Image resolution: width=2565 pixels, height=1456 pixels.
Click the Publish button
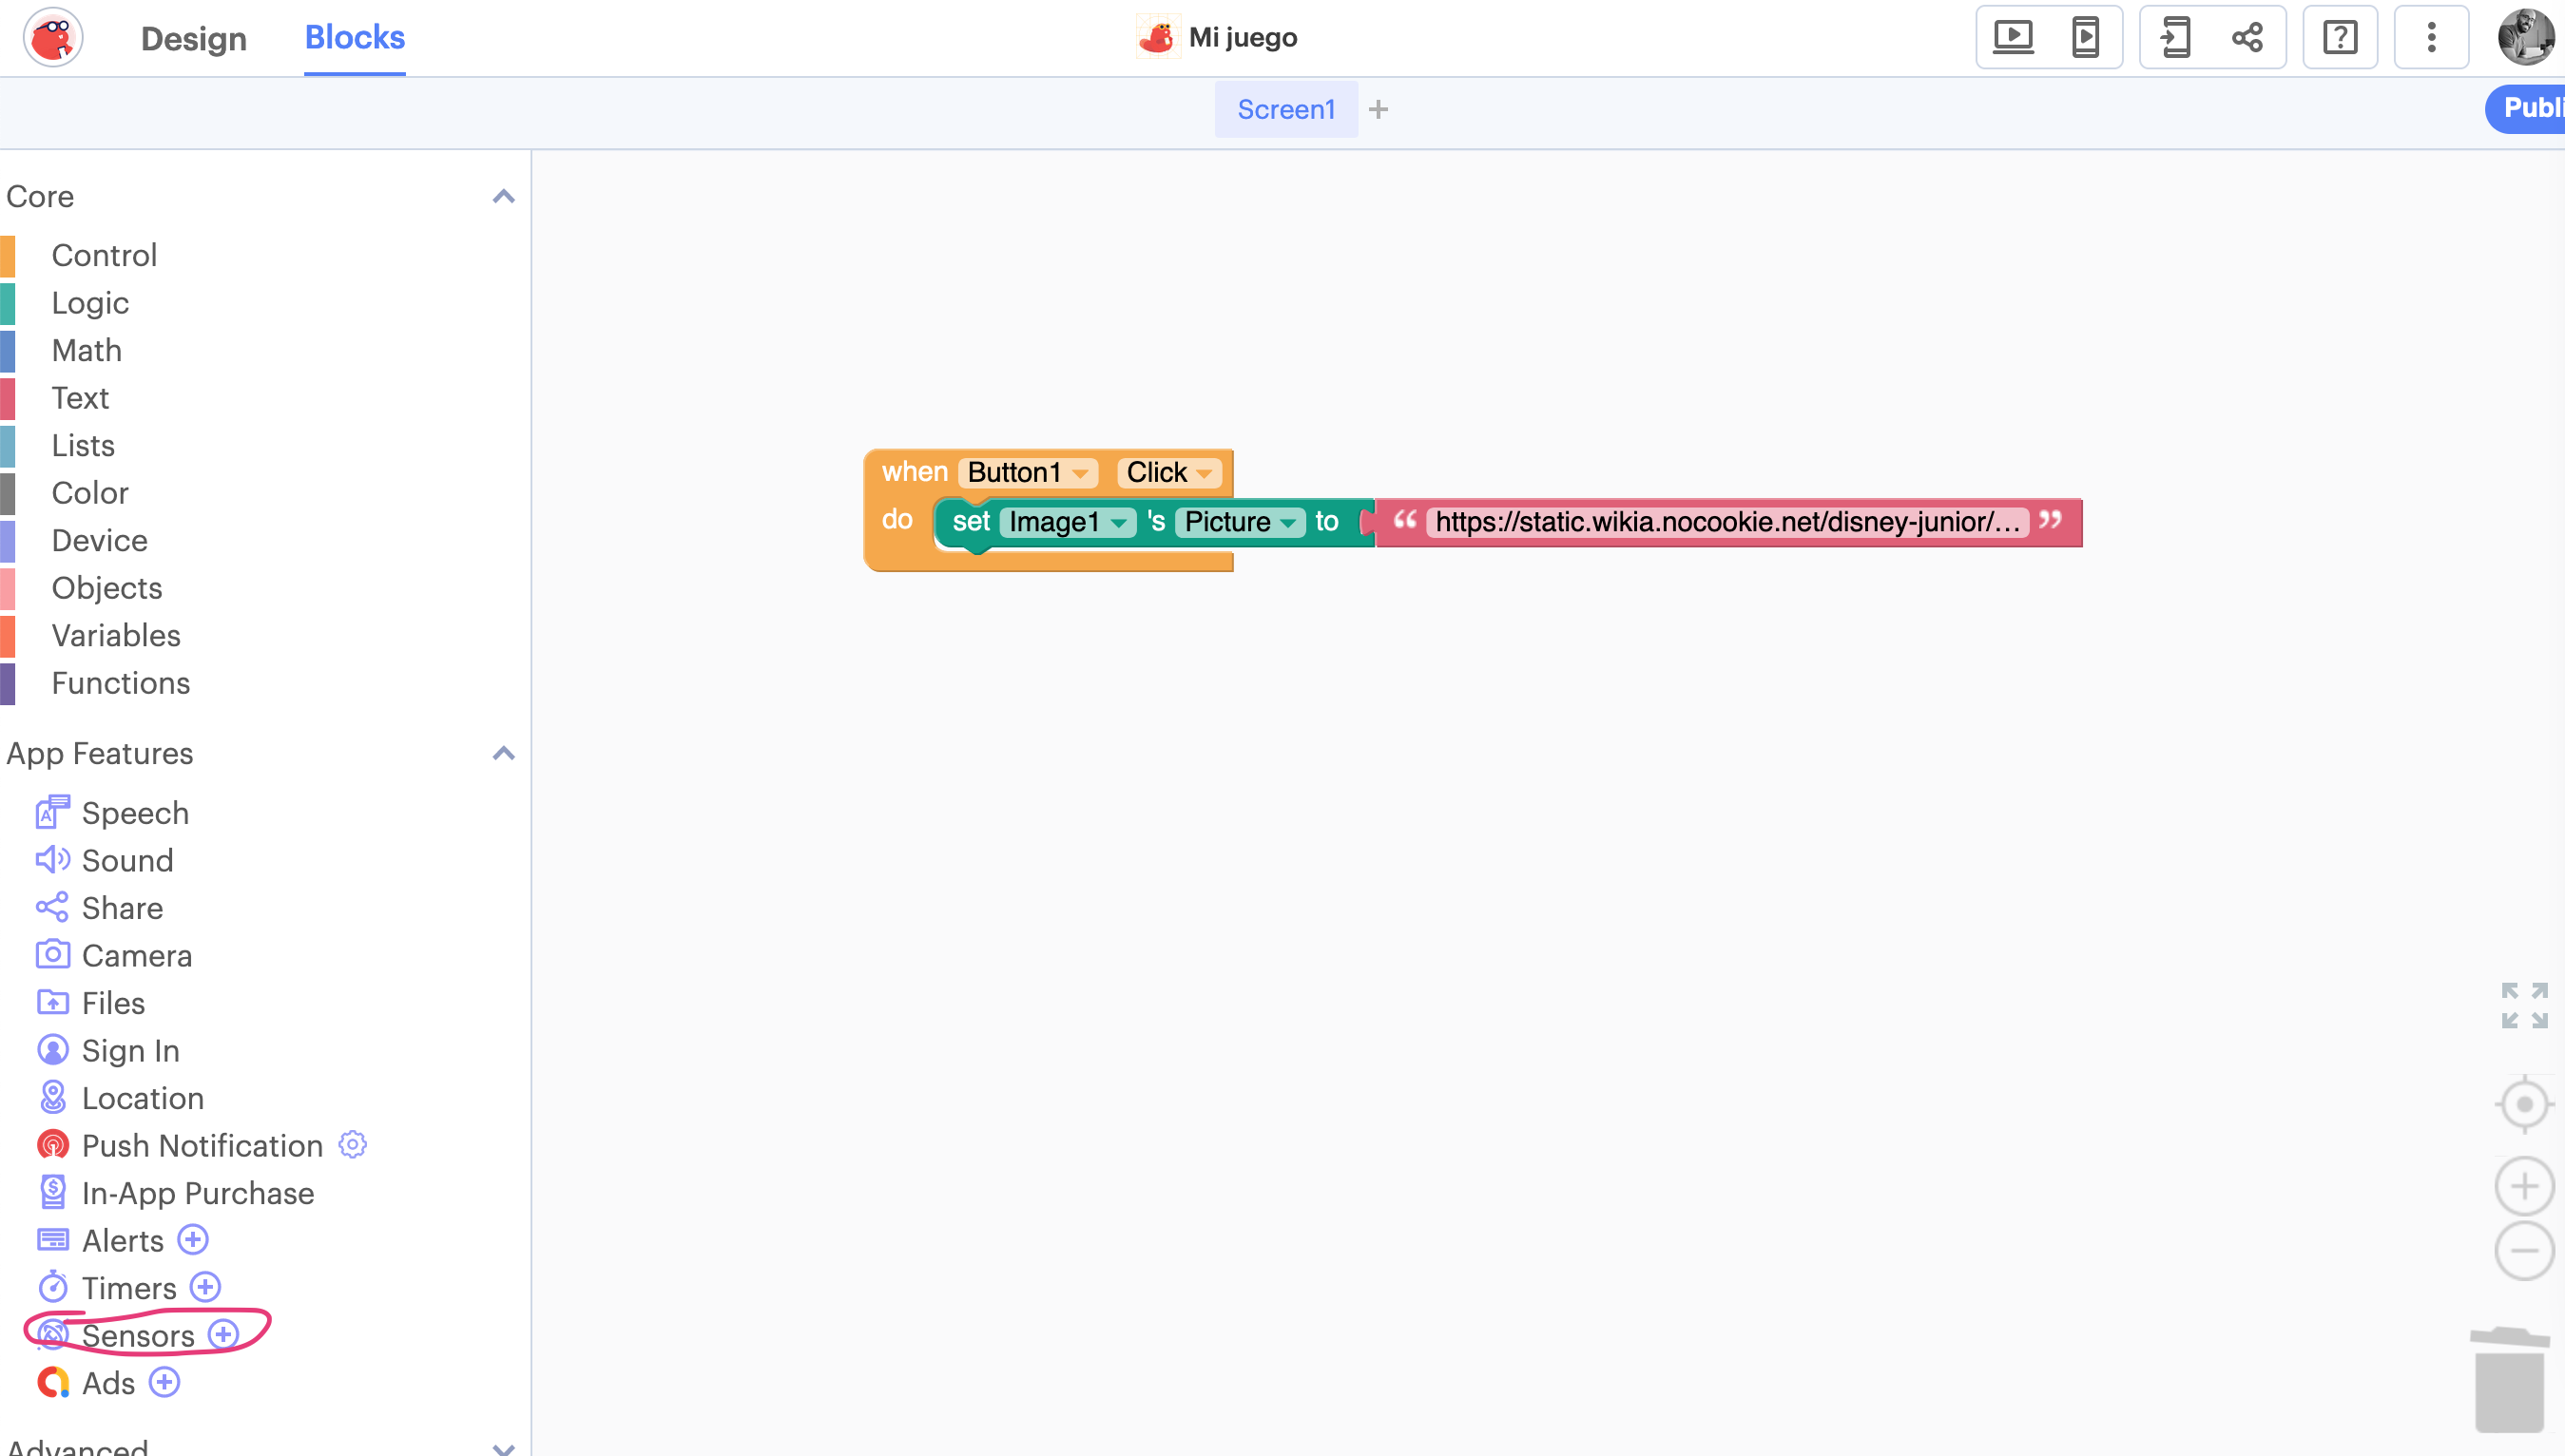tap(2527, 108)
